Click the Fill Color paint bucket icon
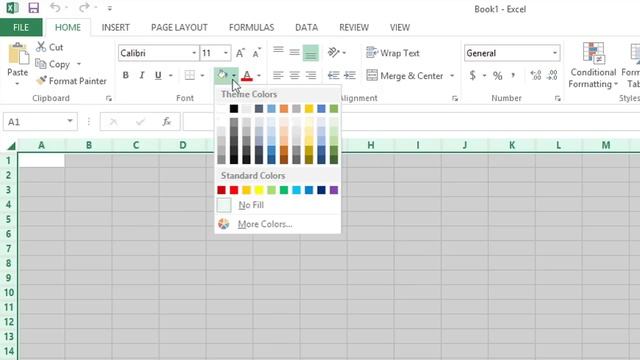Viewport: 640px width, 360px height. (x=222, y=75)
